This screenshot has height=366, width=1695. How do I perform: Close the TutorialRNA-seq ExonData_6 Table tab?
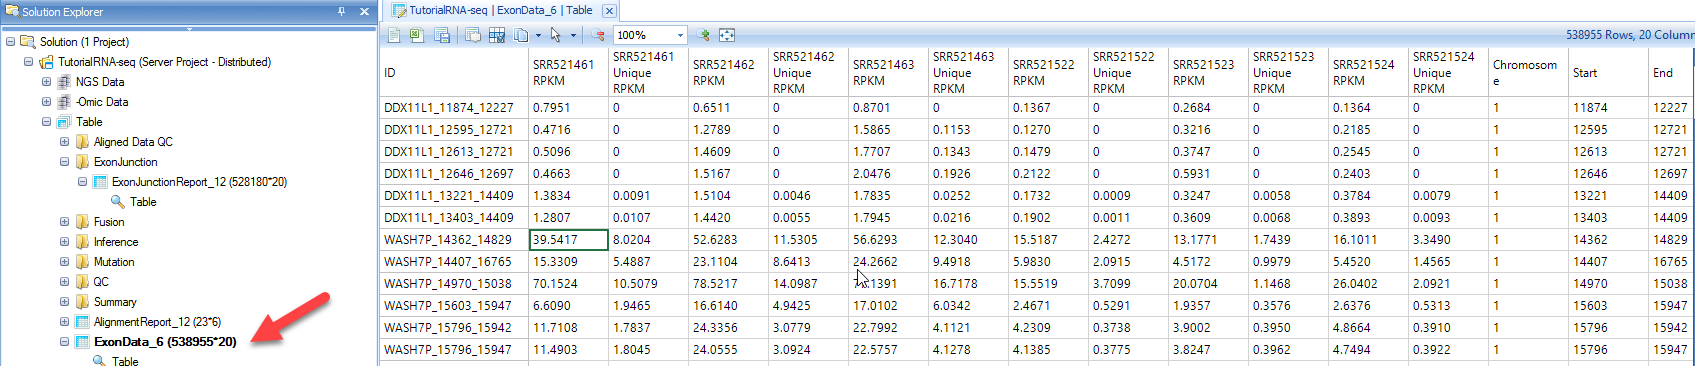pos(609,11)
